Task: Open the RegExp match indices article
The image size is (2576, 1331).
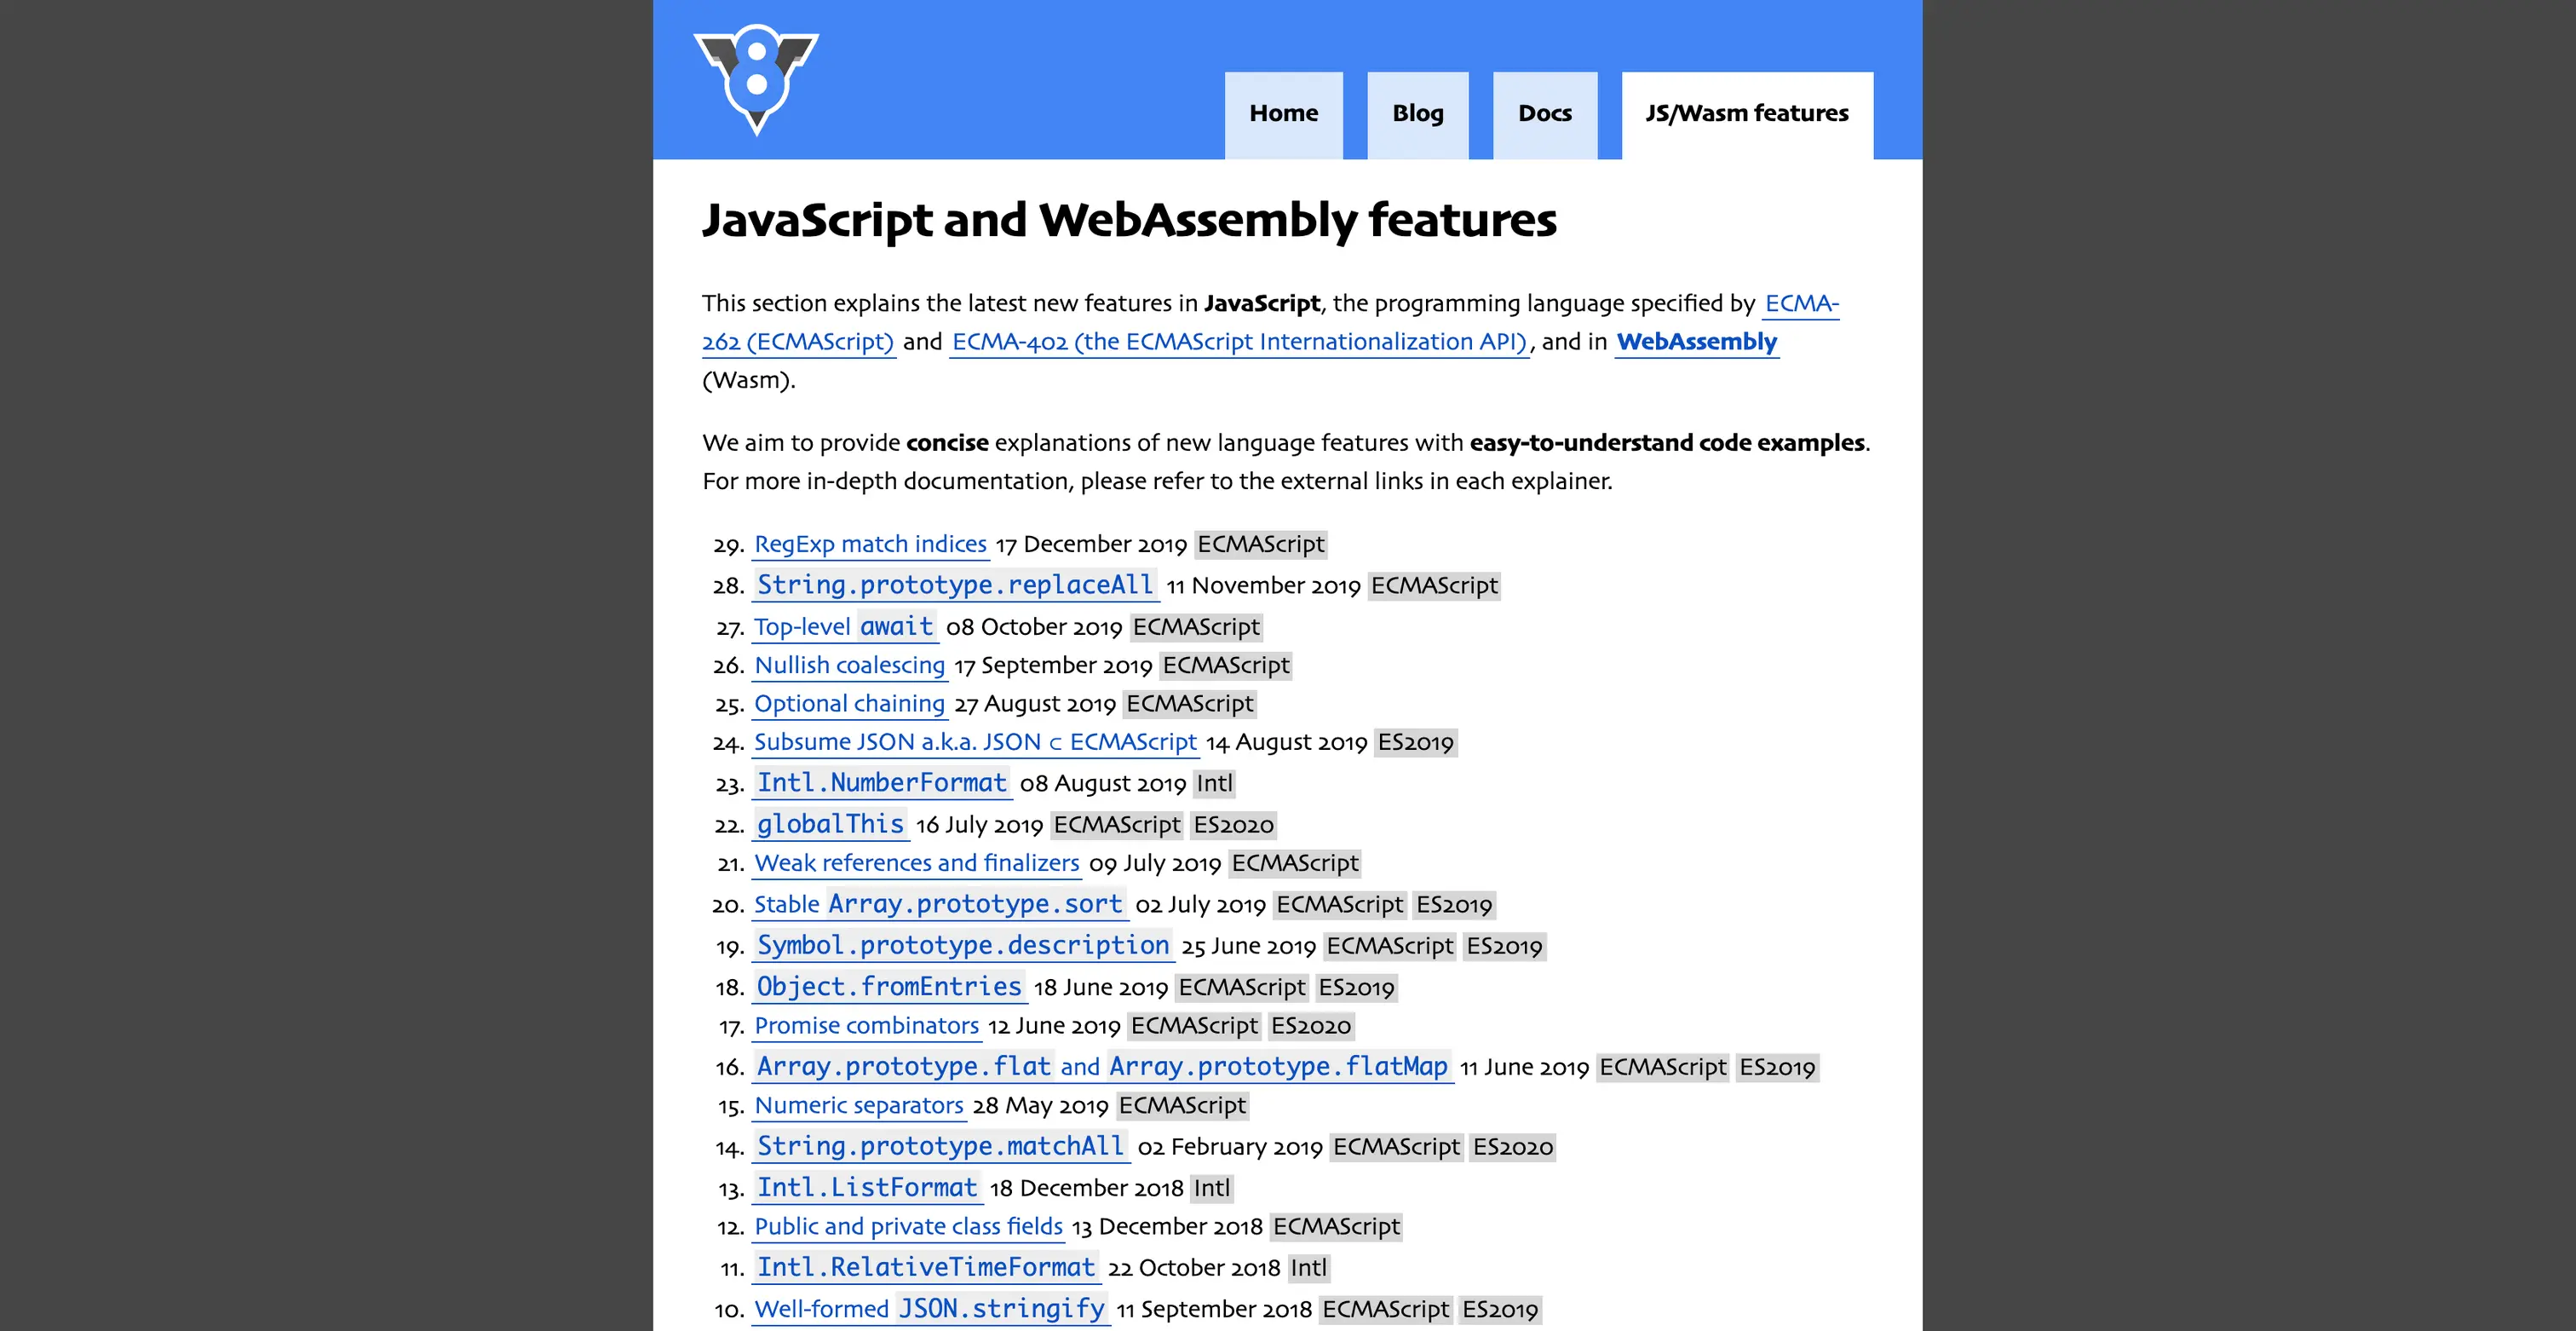Action: click(x=870, y=544)
